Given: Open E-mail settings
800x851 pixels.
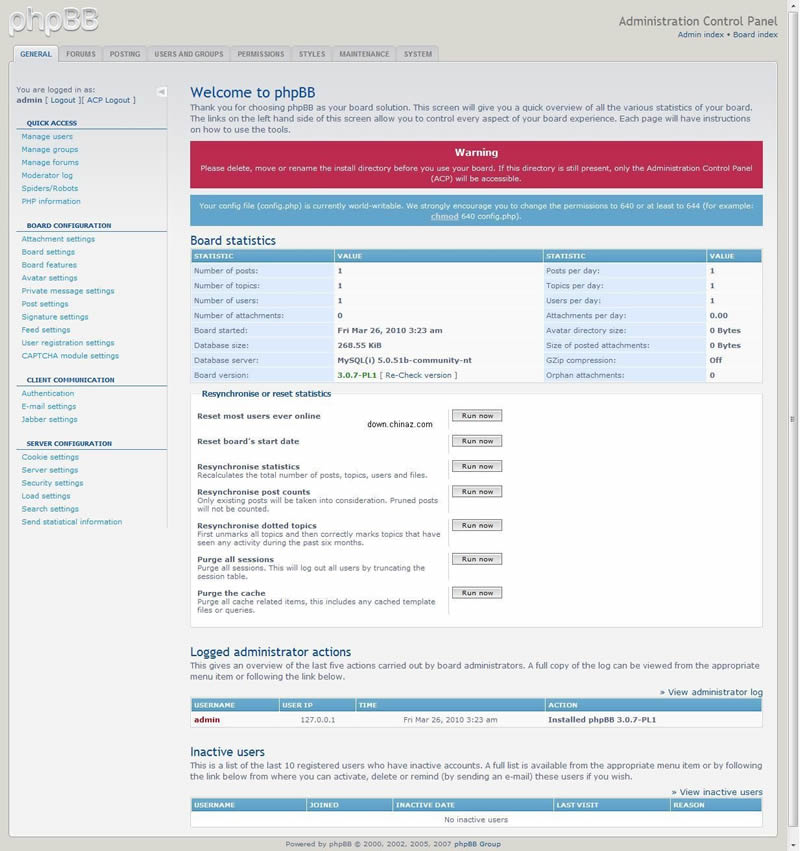Looking at the screenshot, I should pyautogui.click(x=49, y=407).
